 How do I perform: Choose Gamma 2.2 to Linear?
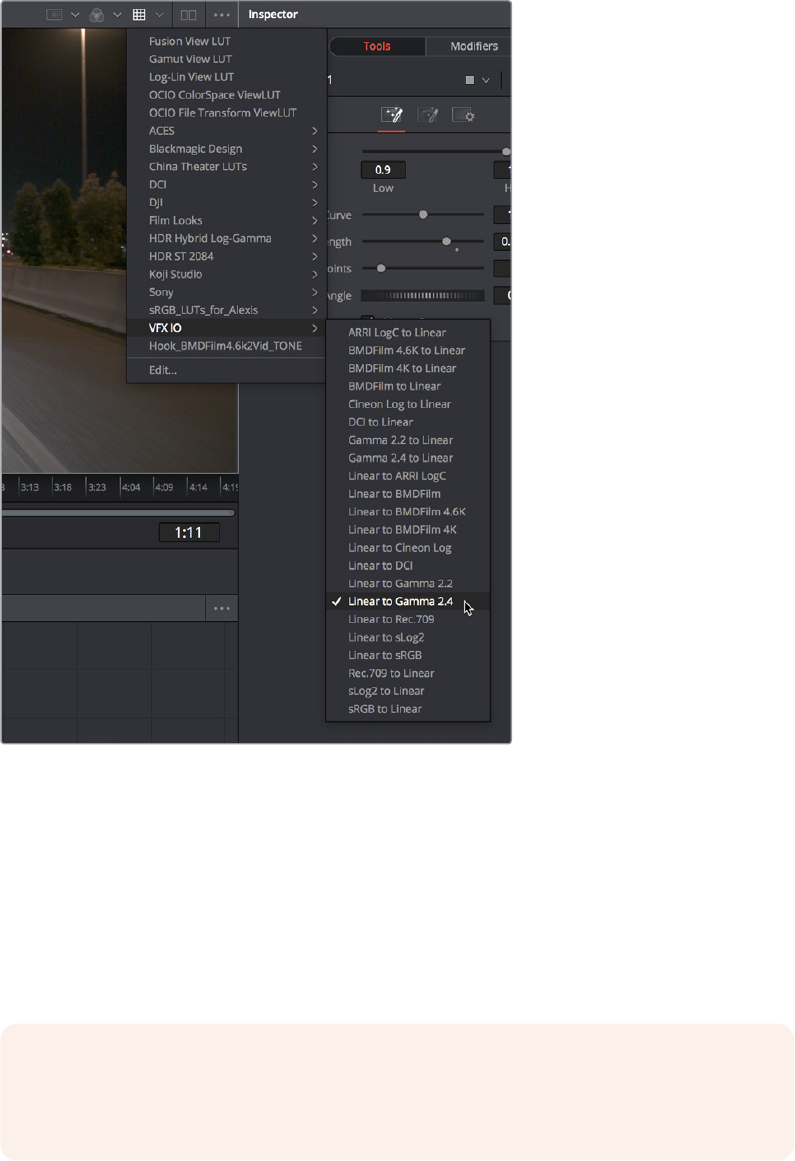pyautogui.click(x=408, y=440)
